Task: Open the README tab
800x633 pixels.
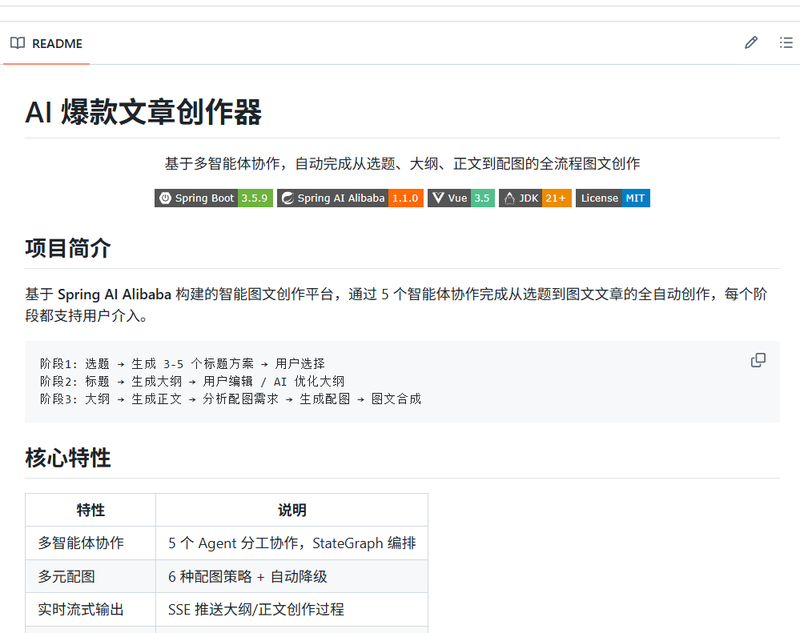Action: pyautogui.click(x=46, y=43)
